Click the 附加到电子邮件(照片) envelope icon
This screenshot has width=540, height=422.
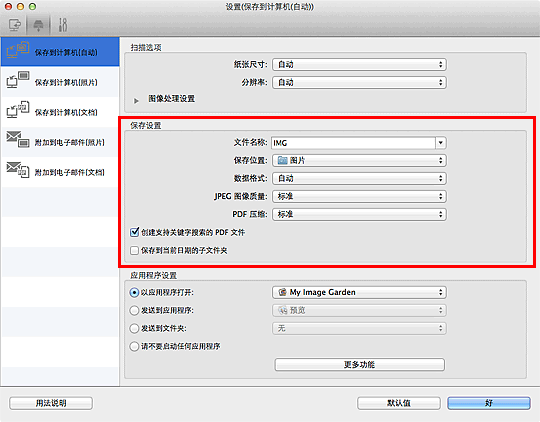[18, 140]
